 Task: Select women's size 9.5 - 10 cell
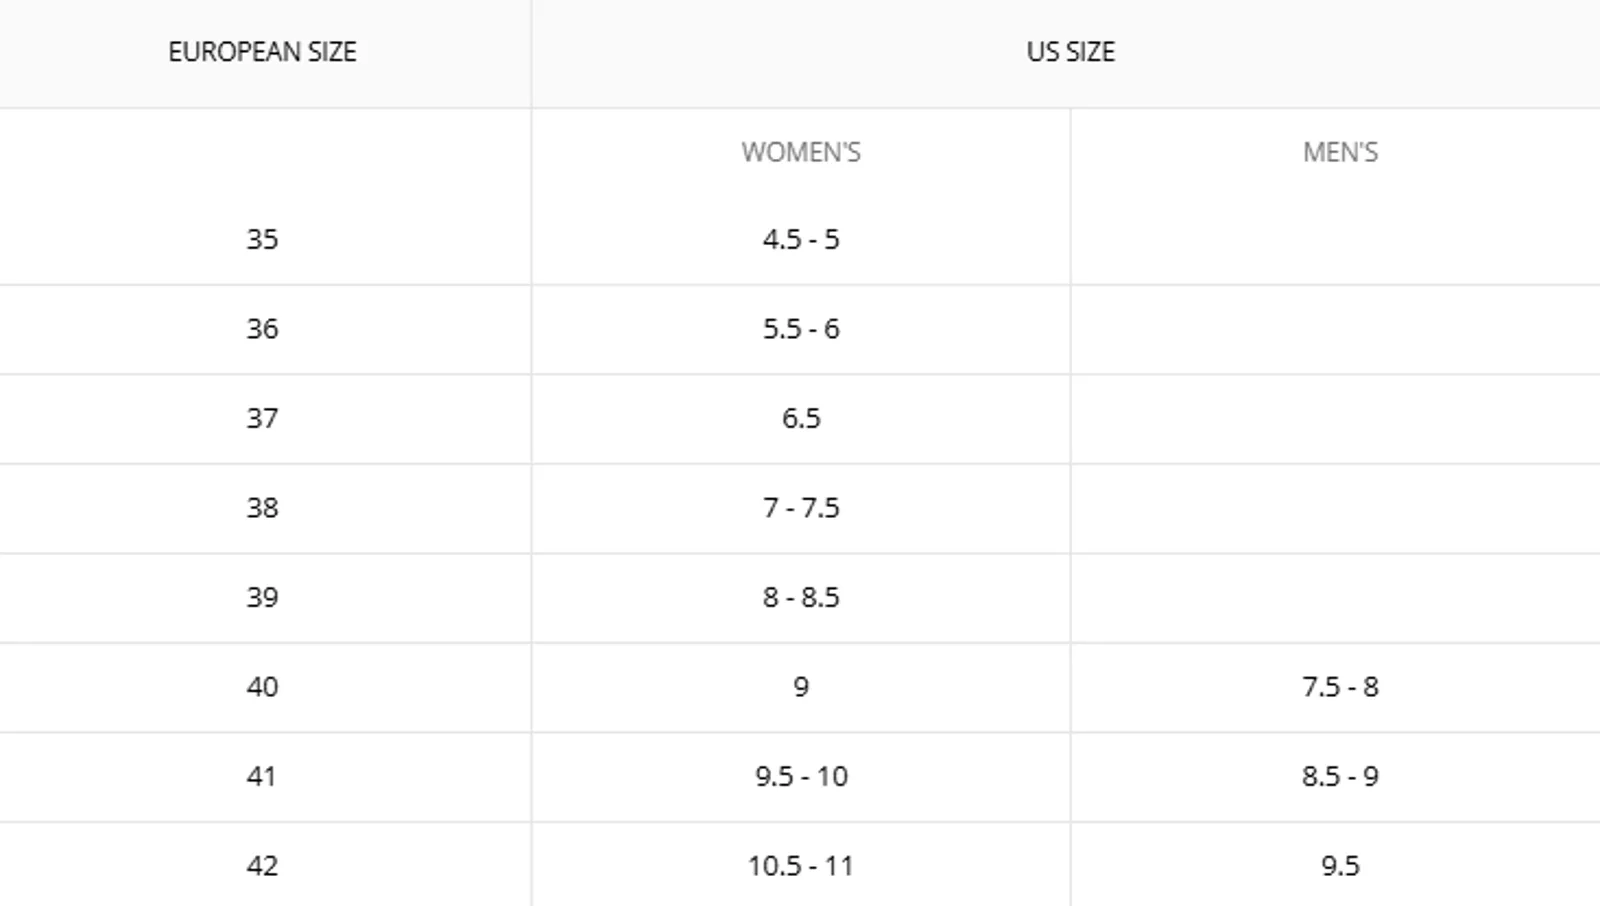[801, 777]
